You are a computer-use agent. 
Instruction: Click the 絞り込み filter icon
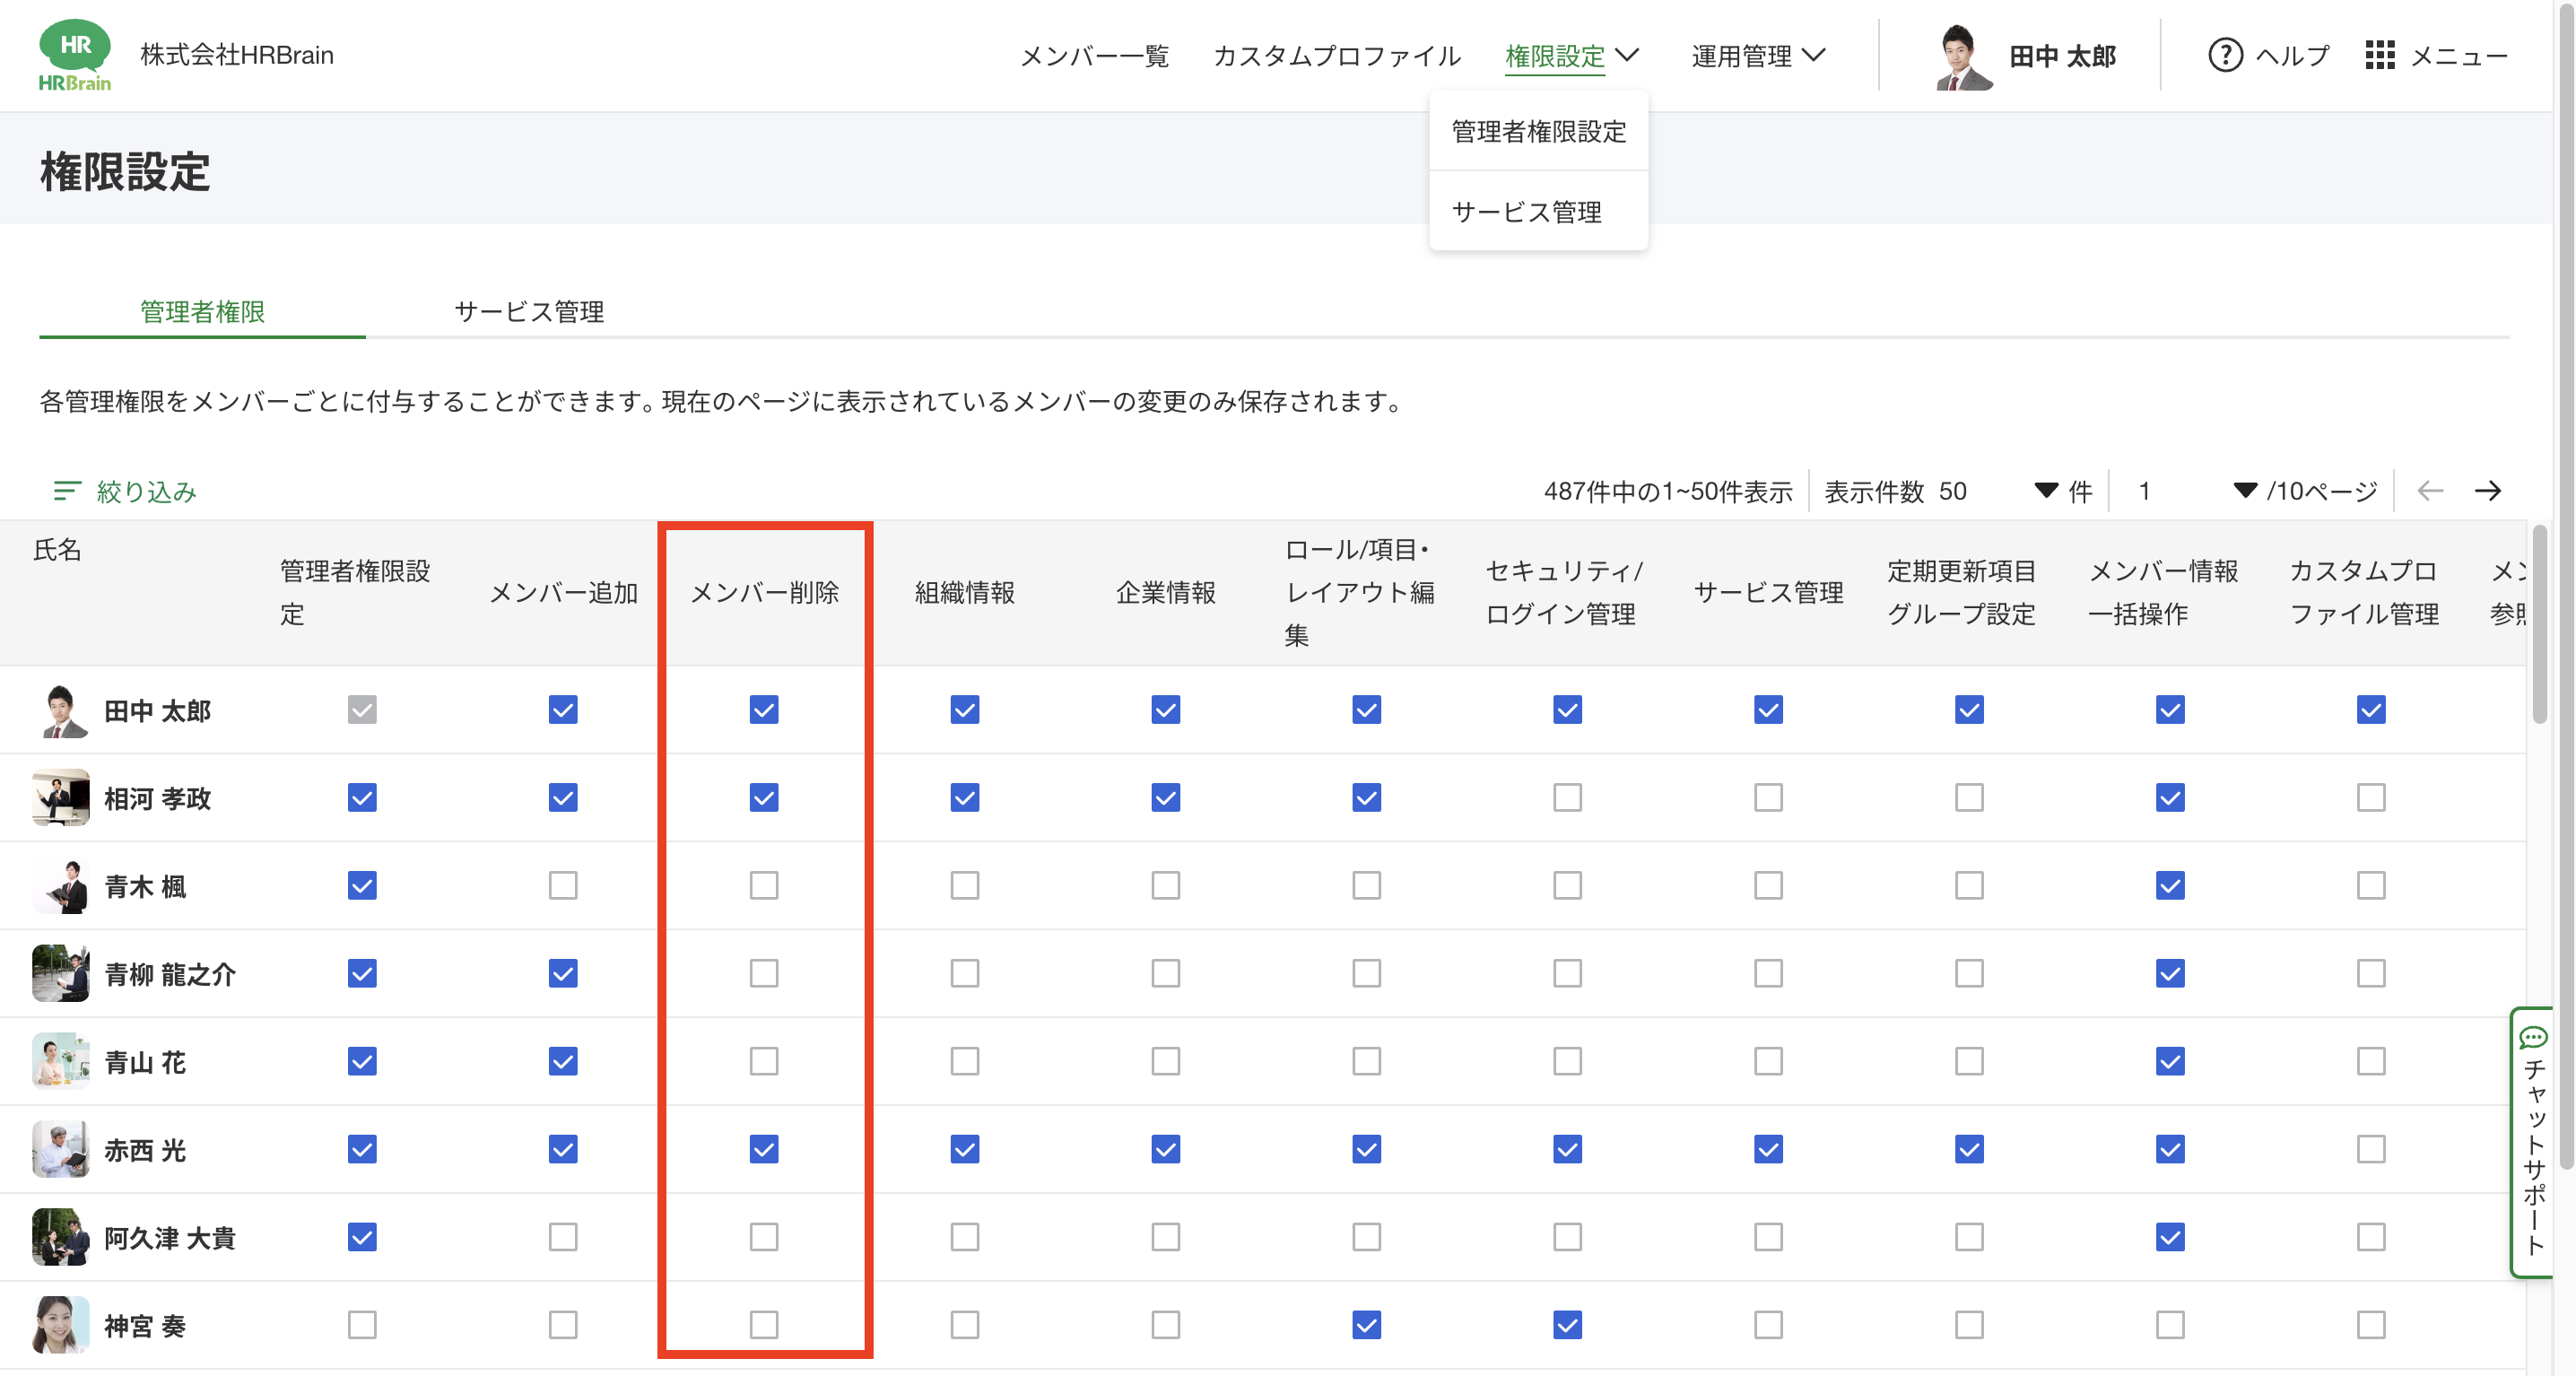pos(66,491)
